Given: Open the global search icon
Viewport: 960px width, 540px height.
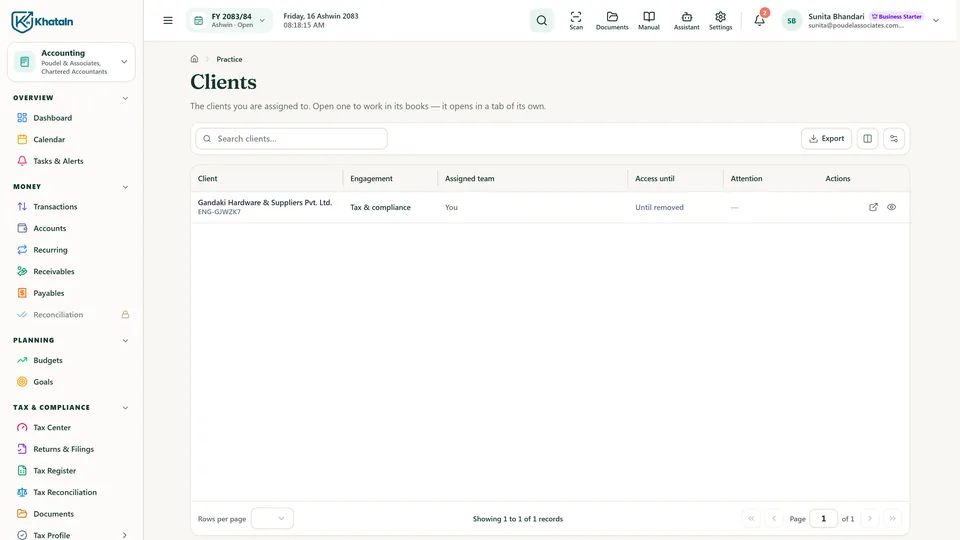Looking at the screenshot, I should pos(542,20).
